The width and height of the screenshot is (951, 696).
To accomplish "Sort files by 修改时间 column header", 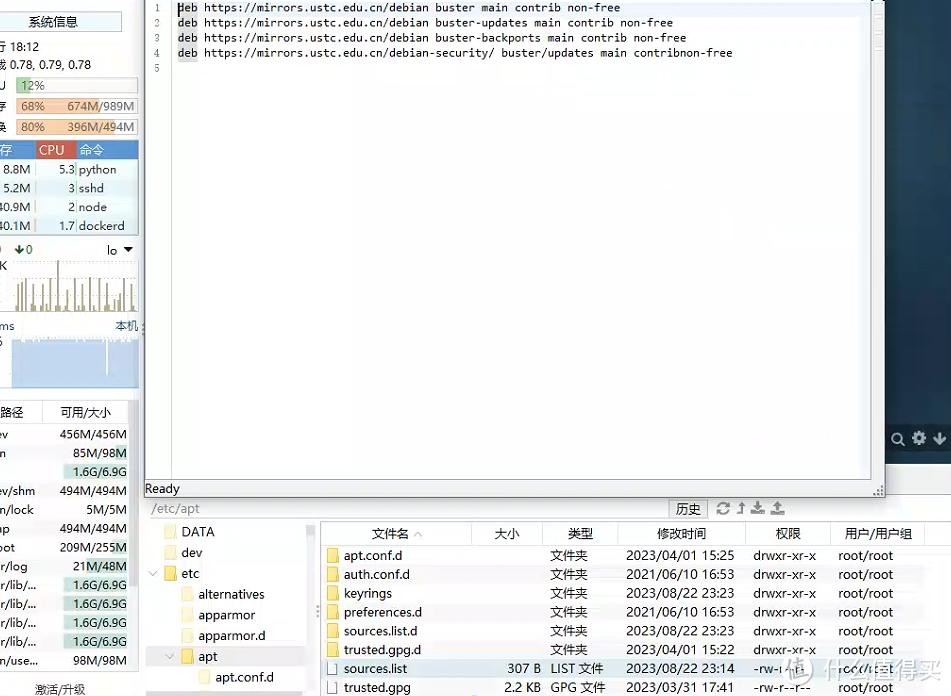I will 681,534.
